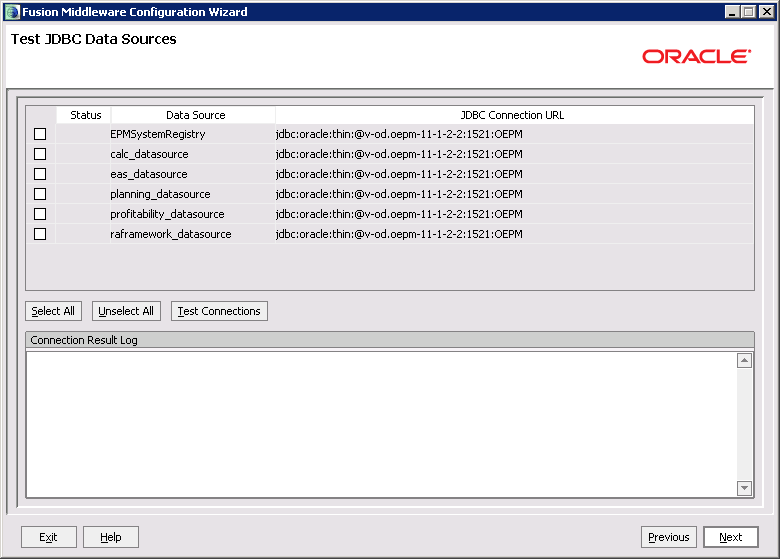The width and height of the screenshot is (780, 559).
Task: Select the profitability_datasource checkbox
Action: coord(40,214)
